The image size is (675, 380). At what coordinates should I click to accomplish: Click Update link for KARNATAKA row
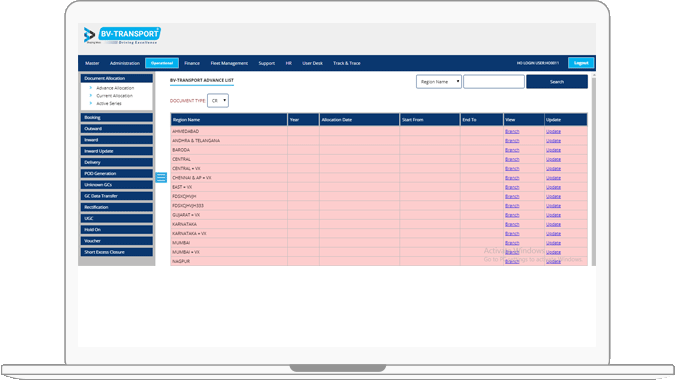[553, 224]
